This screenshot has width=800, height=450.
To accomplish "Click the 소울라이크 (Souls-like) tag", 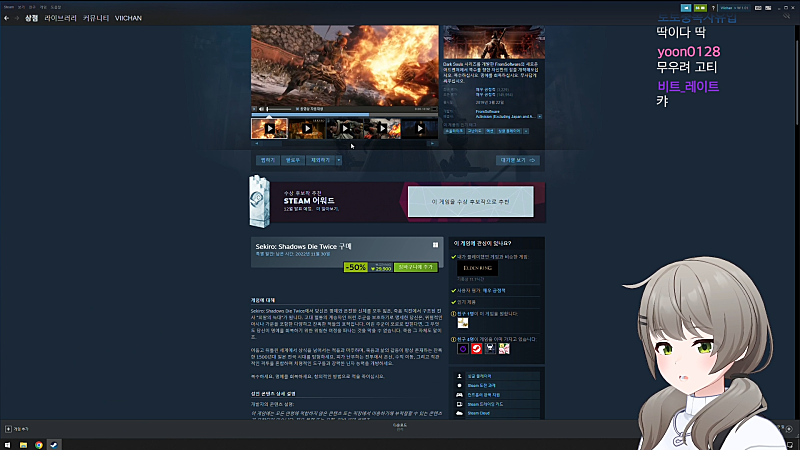I will [454, 131].
